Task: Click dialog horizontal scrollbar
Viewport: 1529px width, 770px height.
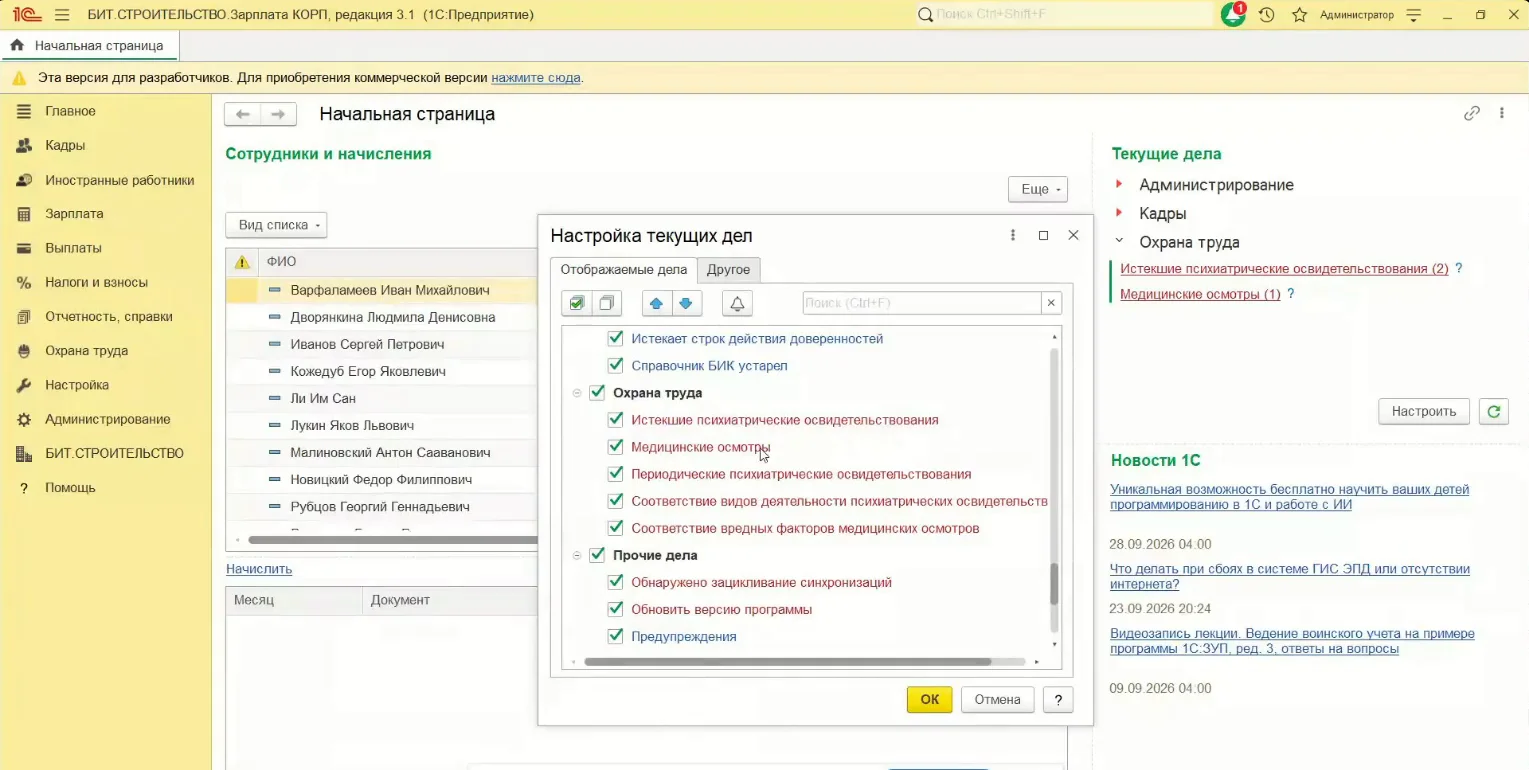Action: pyautogui.click(x=787, y=662)
